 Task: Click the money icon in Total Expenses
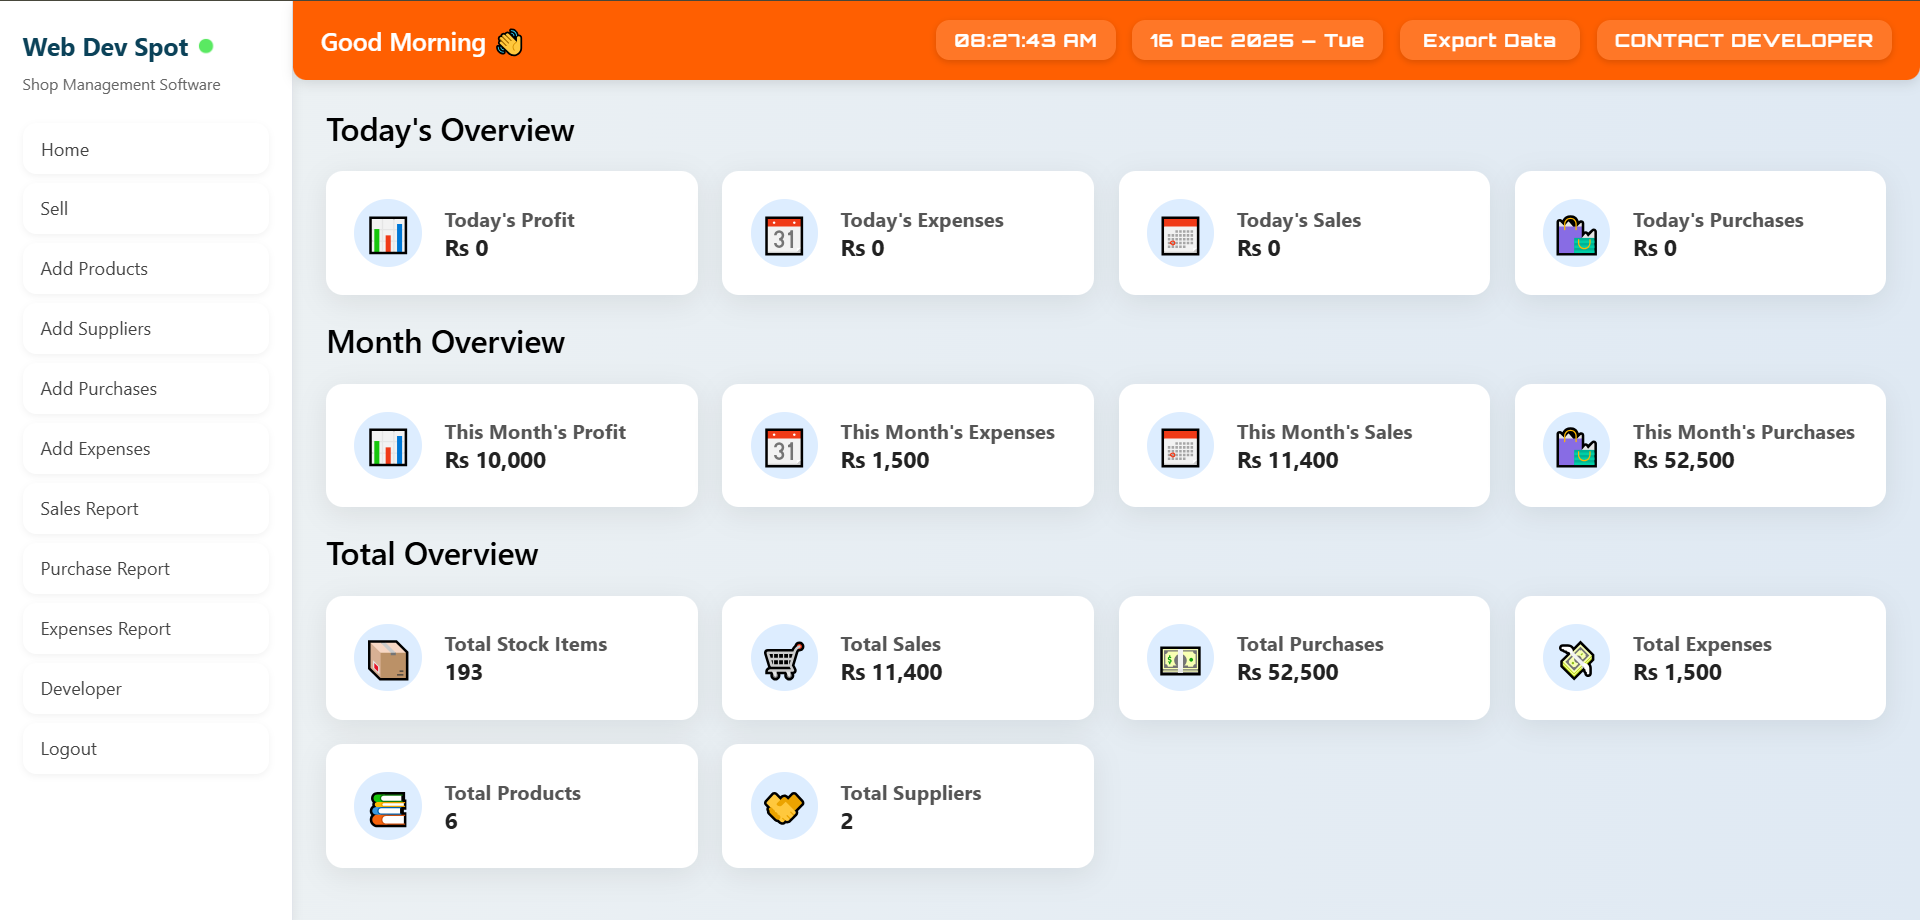coord(1576,659)
